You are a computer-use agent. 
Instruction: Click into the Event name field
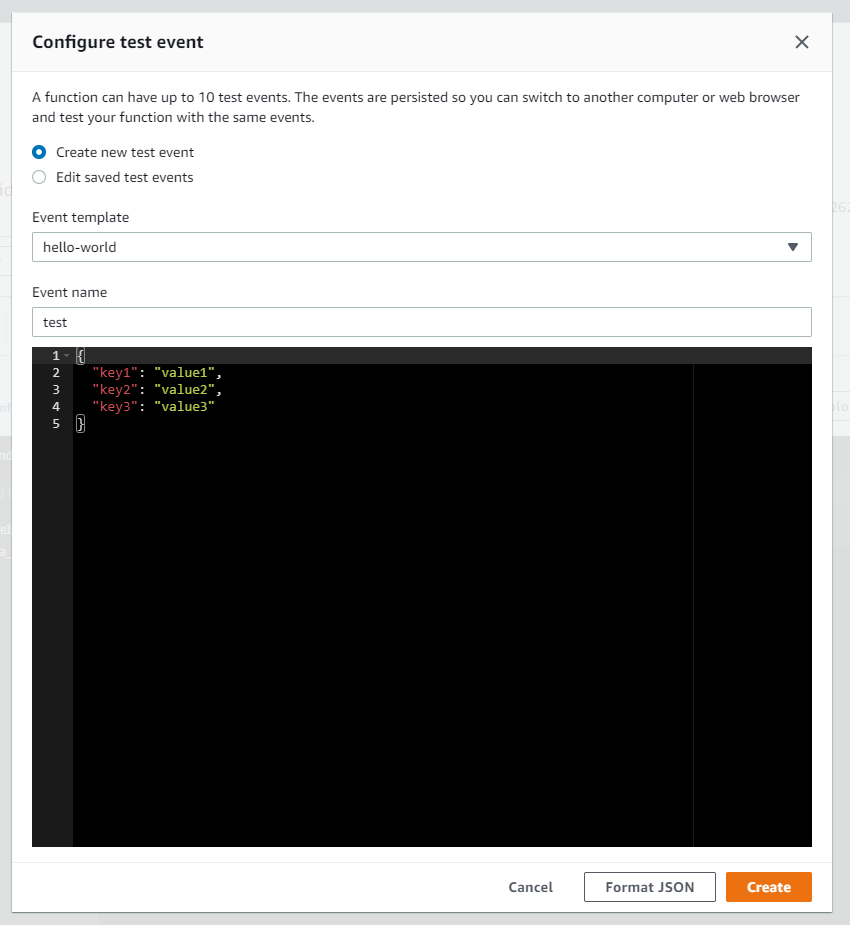point(421,322)
